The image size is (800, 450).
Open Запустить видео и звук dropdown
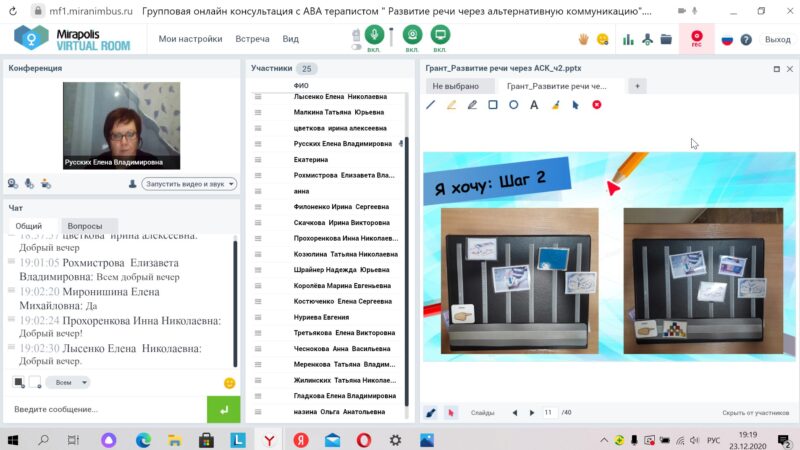pyautogui.click(x=189, y=184)
